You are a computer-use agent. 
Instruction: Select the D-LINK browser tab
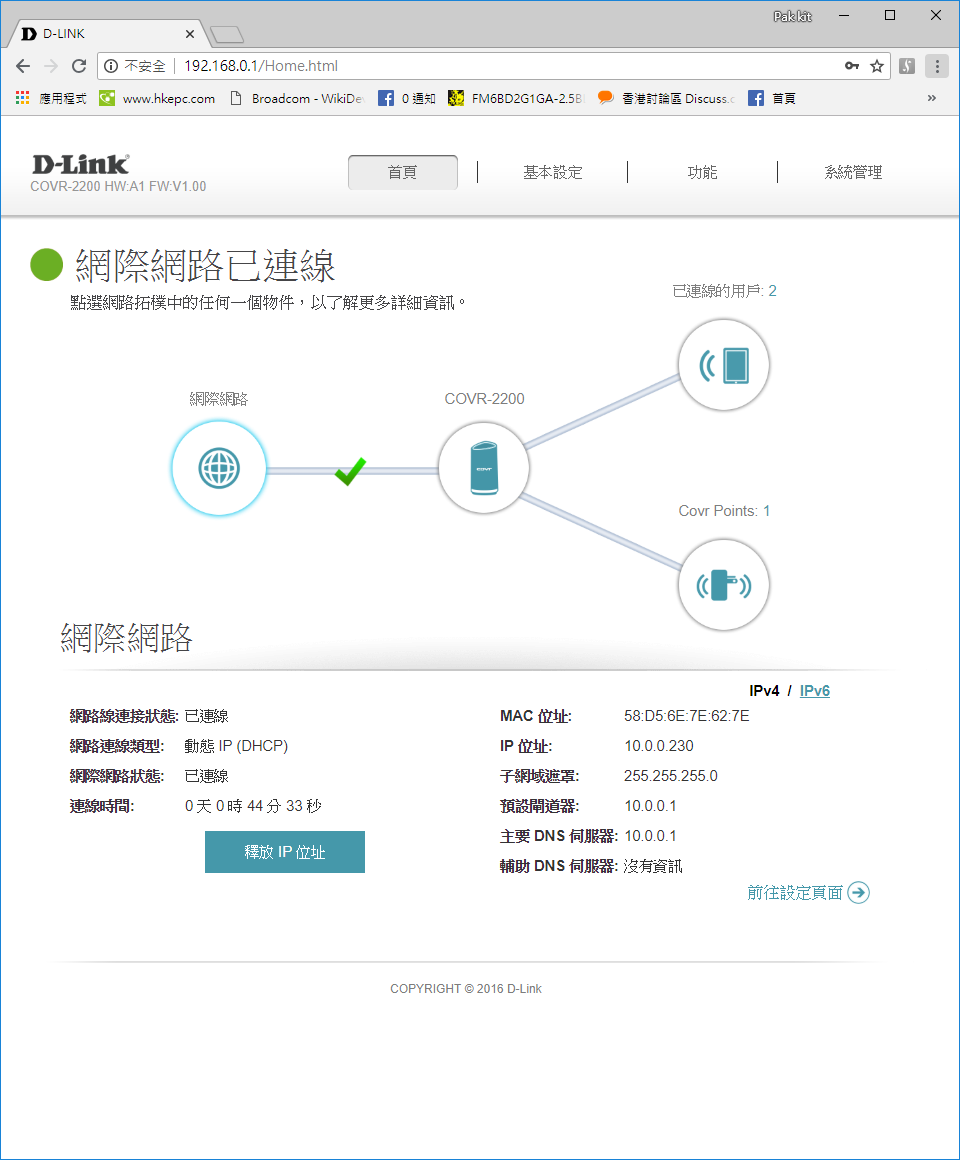[x=108, y=34]
